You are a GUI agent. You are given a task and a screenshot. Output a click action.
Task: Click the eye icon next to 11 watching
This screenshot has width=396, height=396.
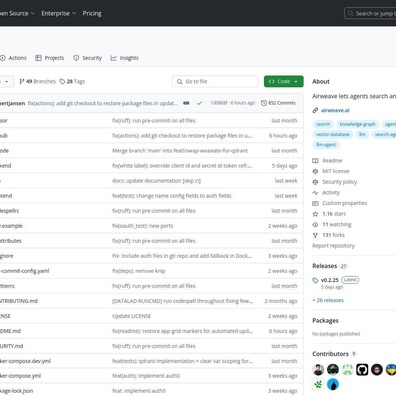315,225
